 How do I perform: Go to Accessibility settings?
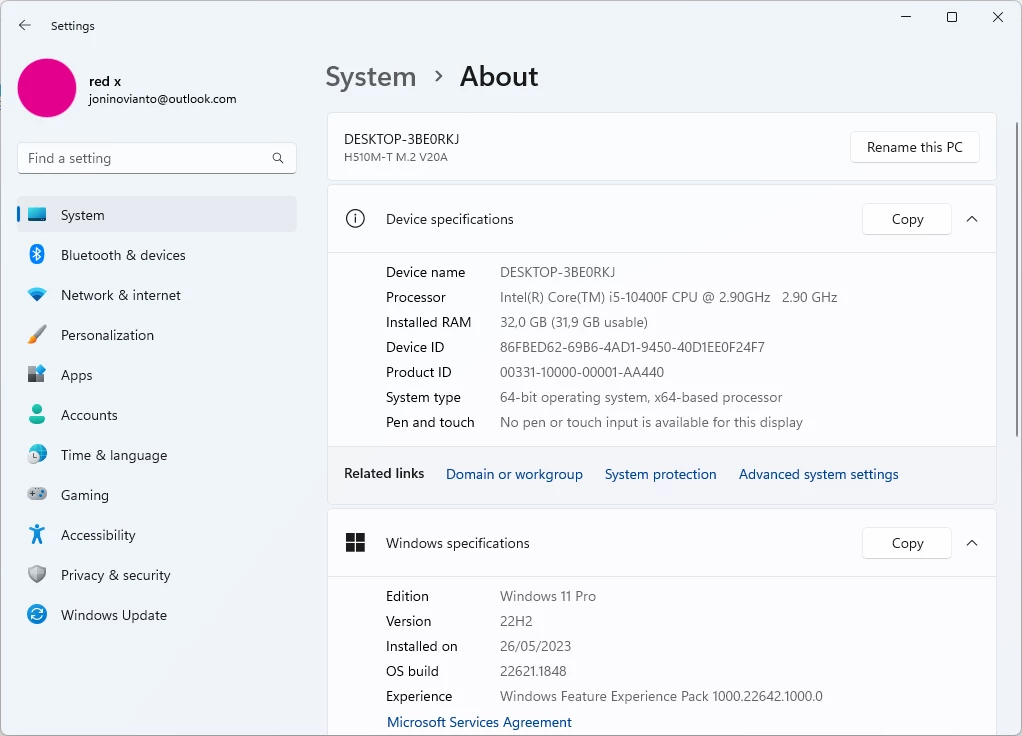point(156,535)
